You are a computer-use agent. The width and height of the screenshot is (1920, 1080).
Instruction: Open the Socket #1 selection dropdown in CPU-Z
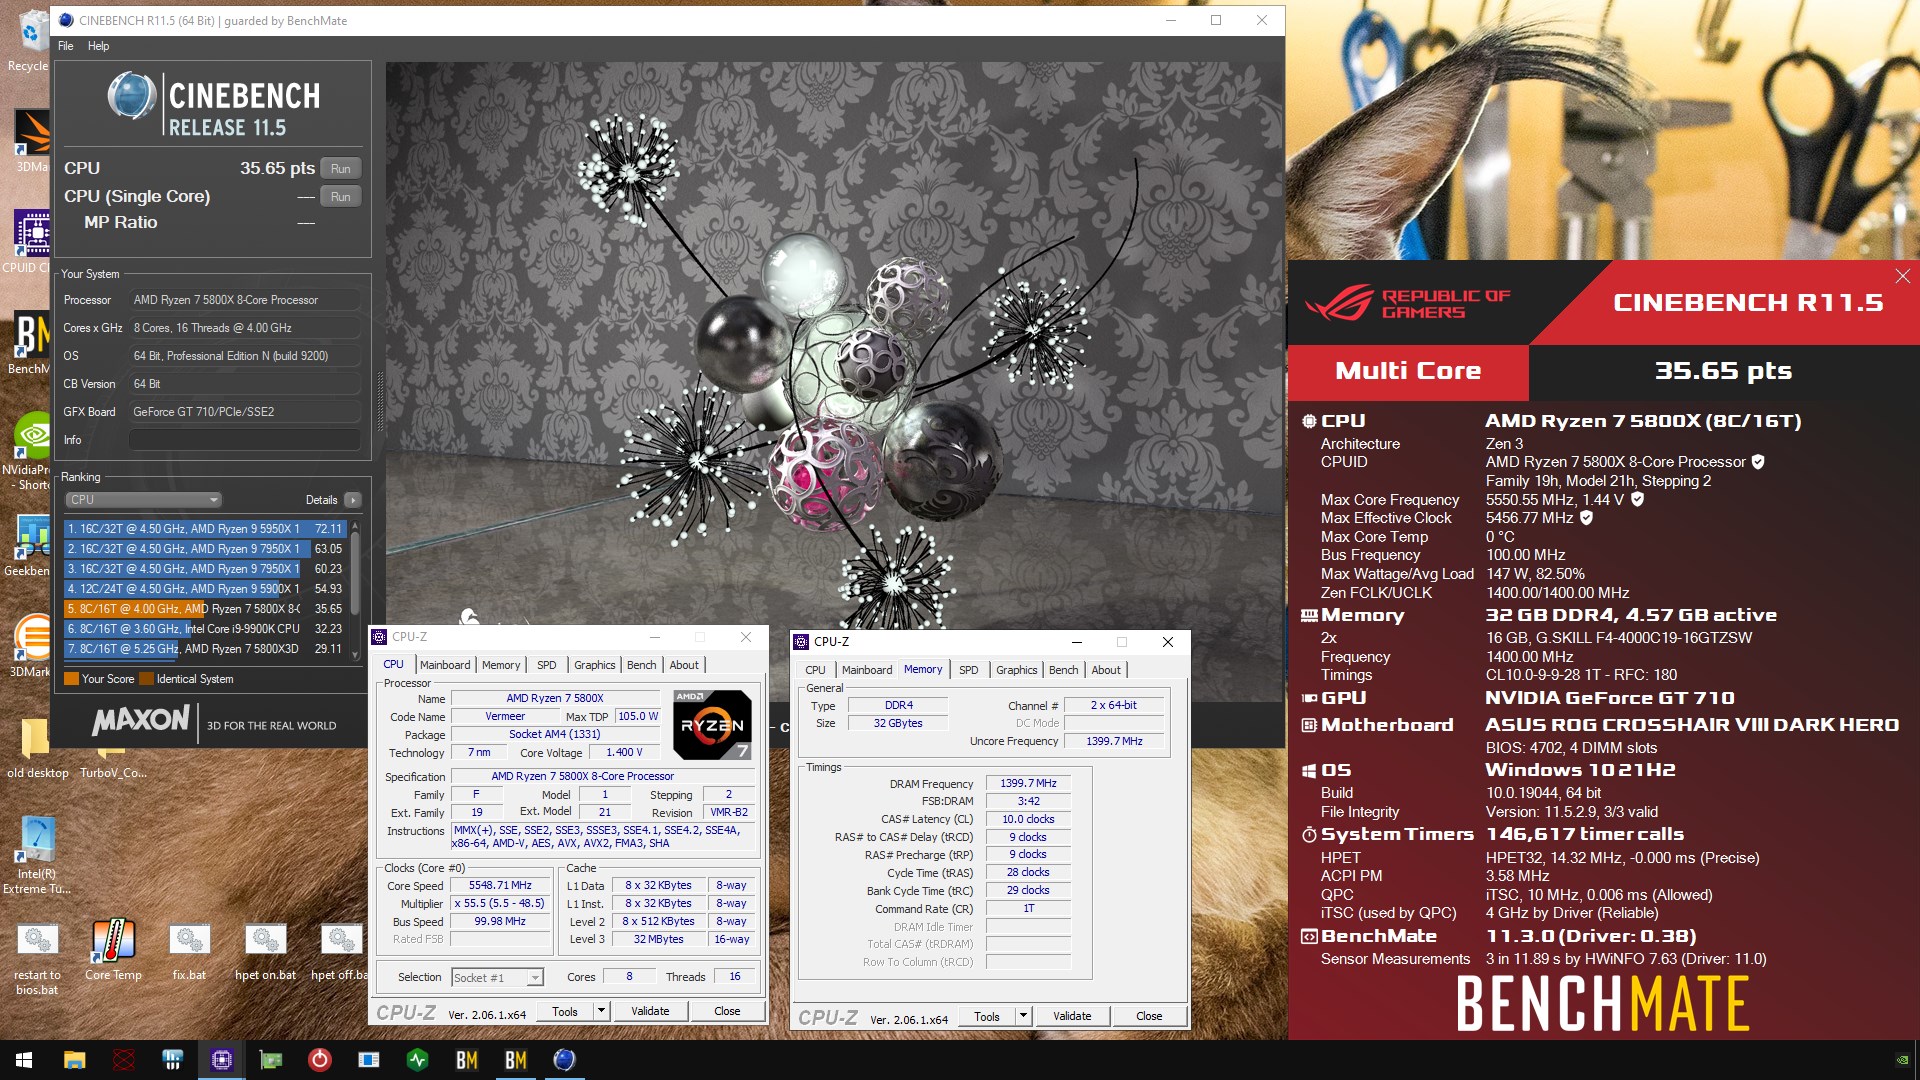click(x=497, y=977)
